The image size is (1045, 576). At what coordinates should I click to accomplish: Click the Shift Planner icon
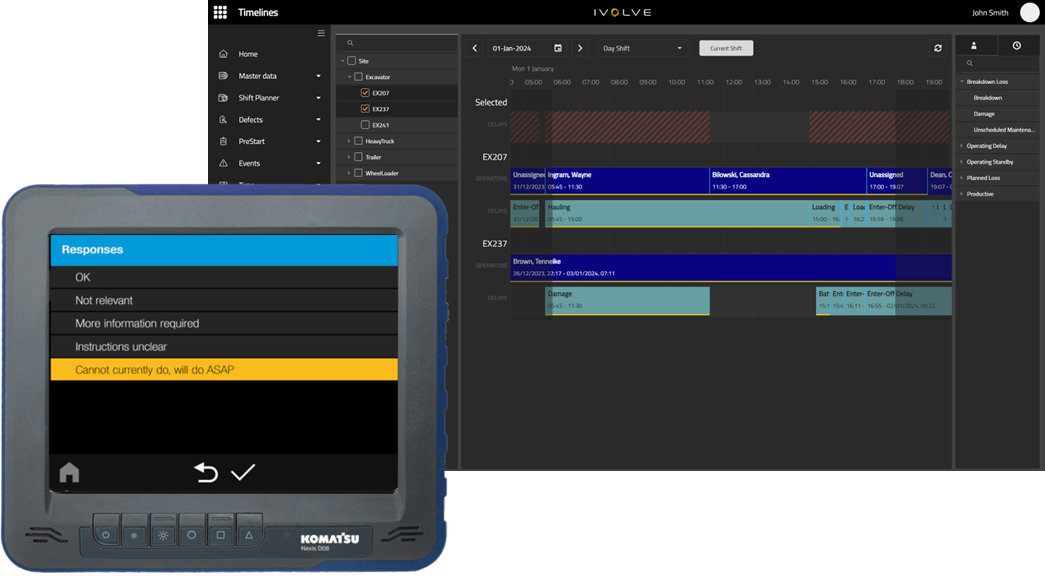click(223, 98)
